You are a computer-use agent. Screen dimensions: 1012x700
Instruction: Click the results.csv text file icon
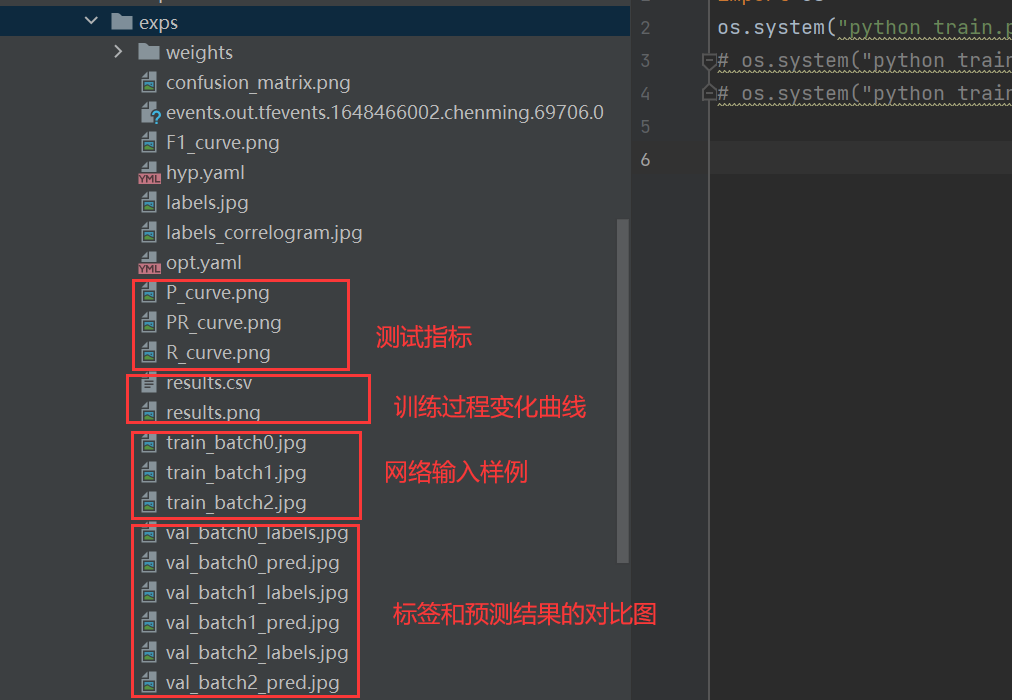point(149,383)
